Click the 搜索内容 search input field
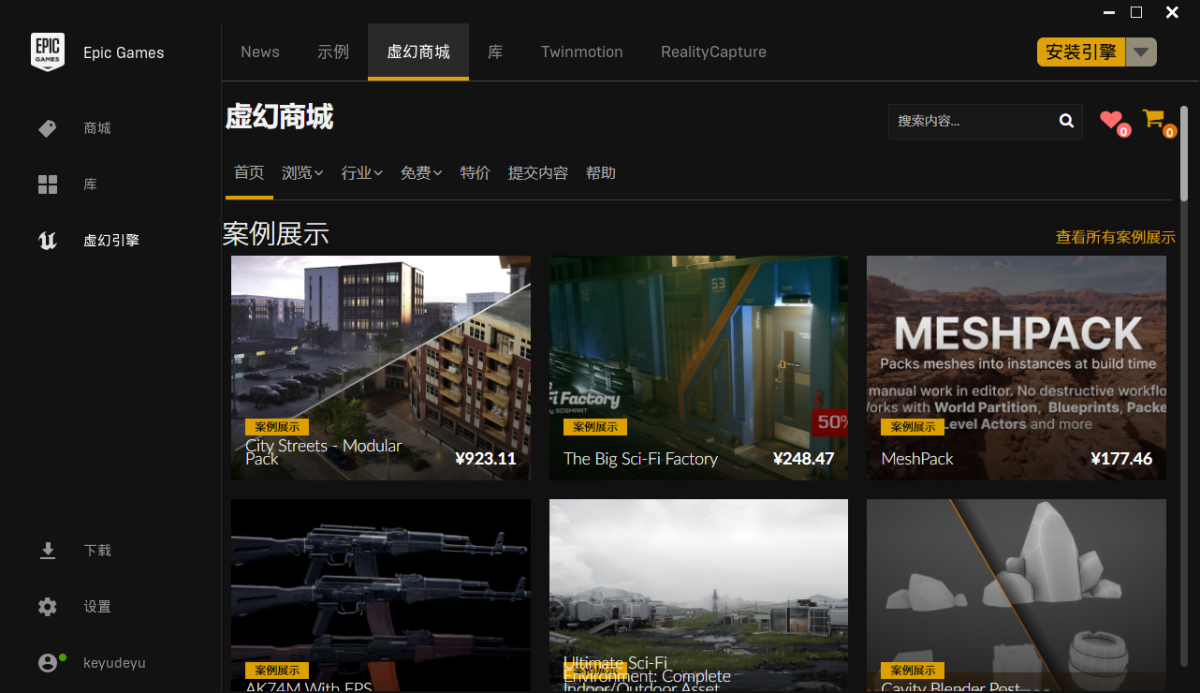This screenshot has width=1200, height=693. click(970, 121)
